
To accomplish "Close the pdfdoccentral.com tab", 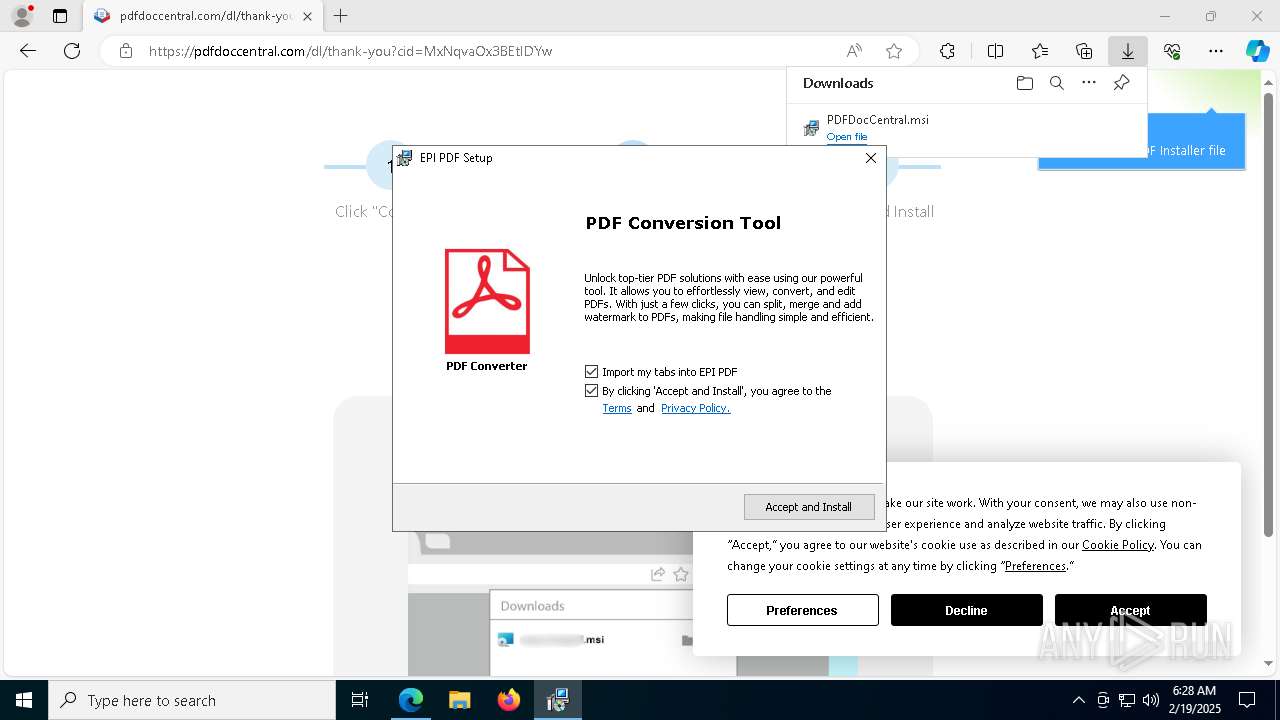I will point(307,16).
